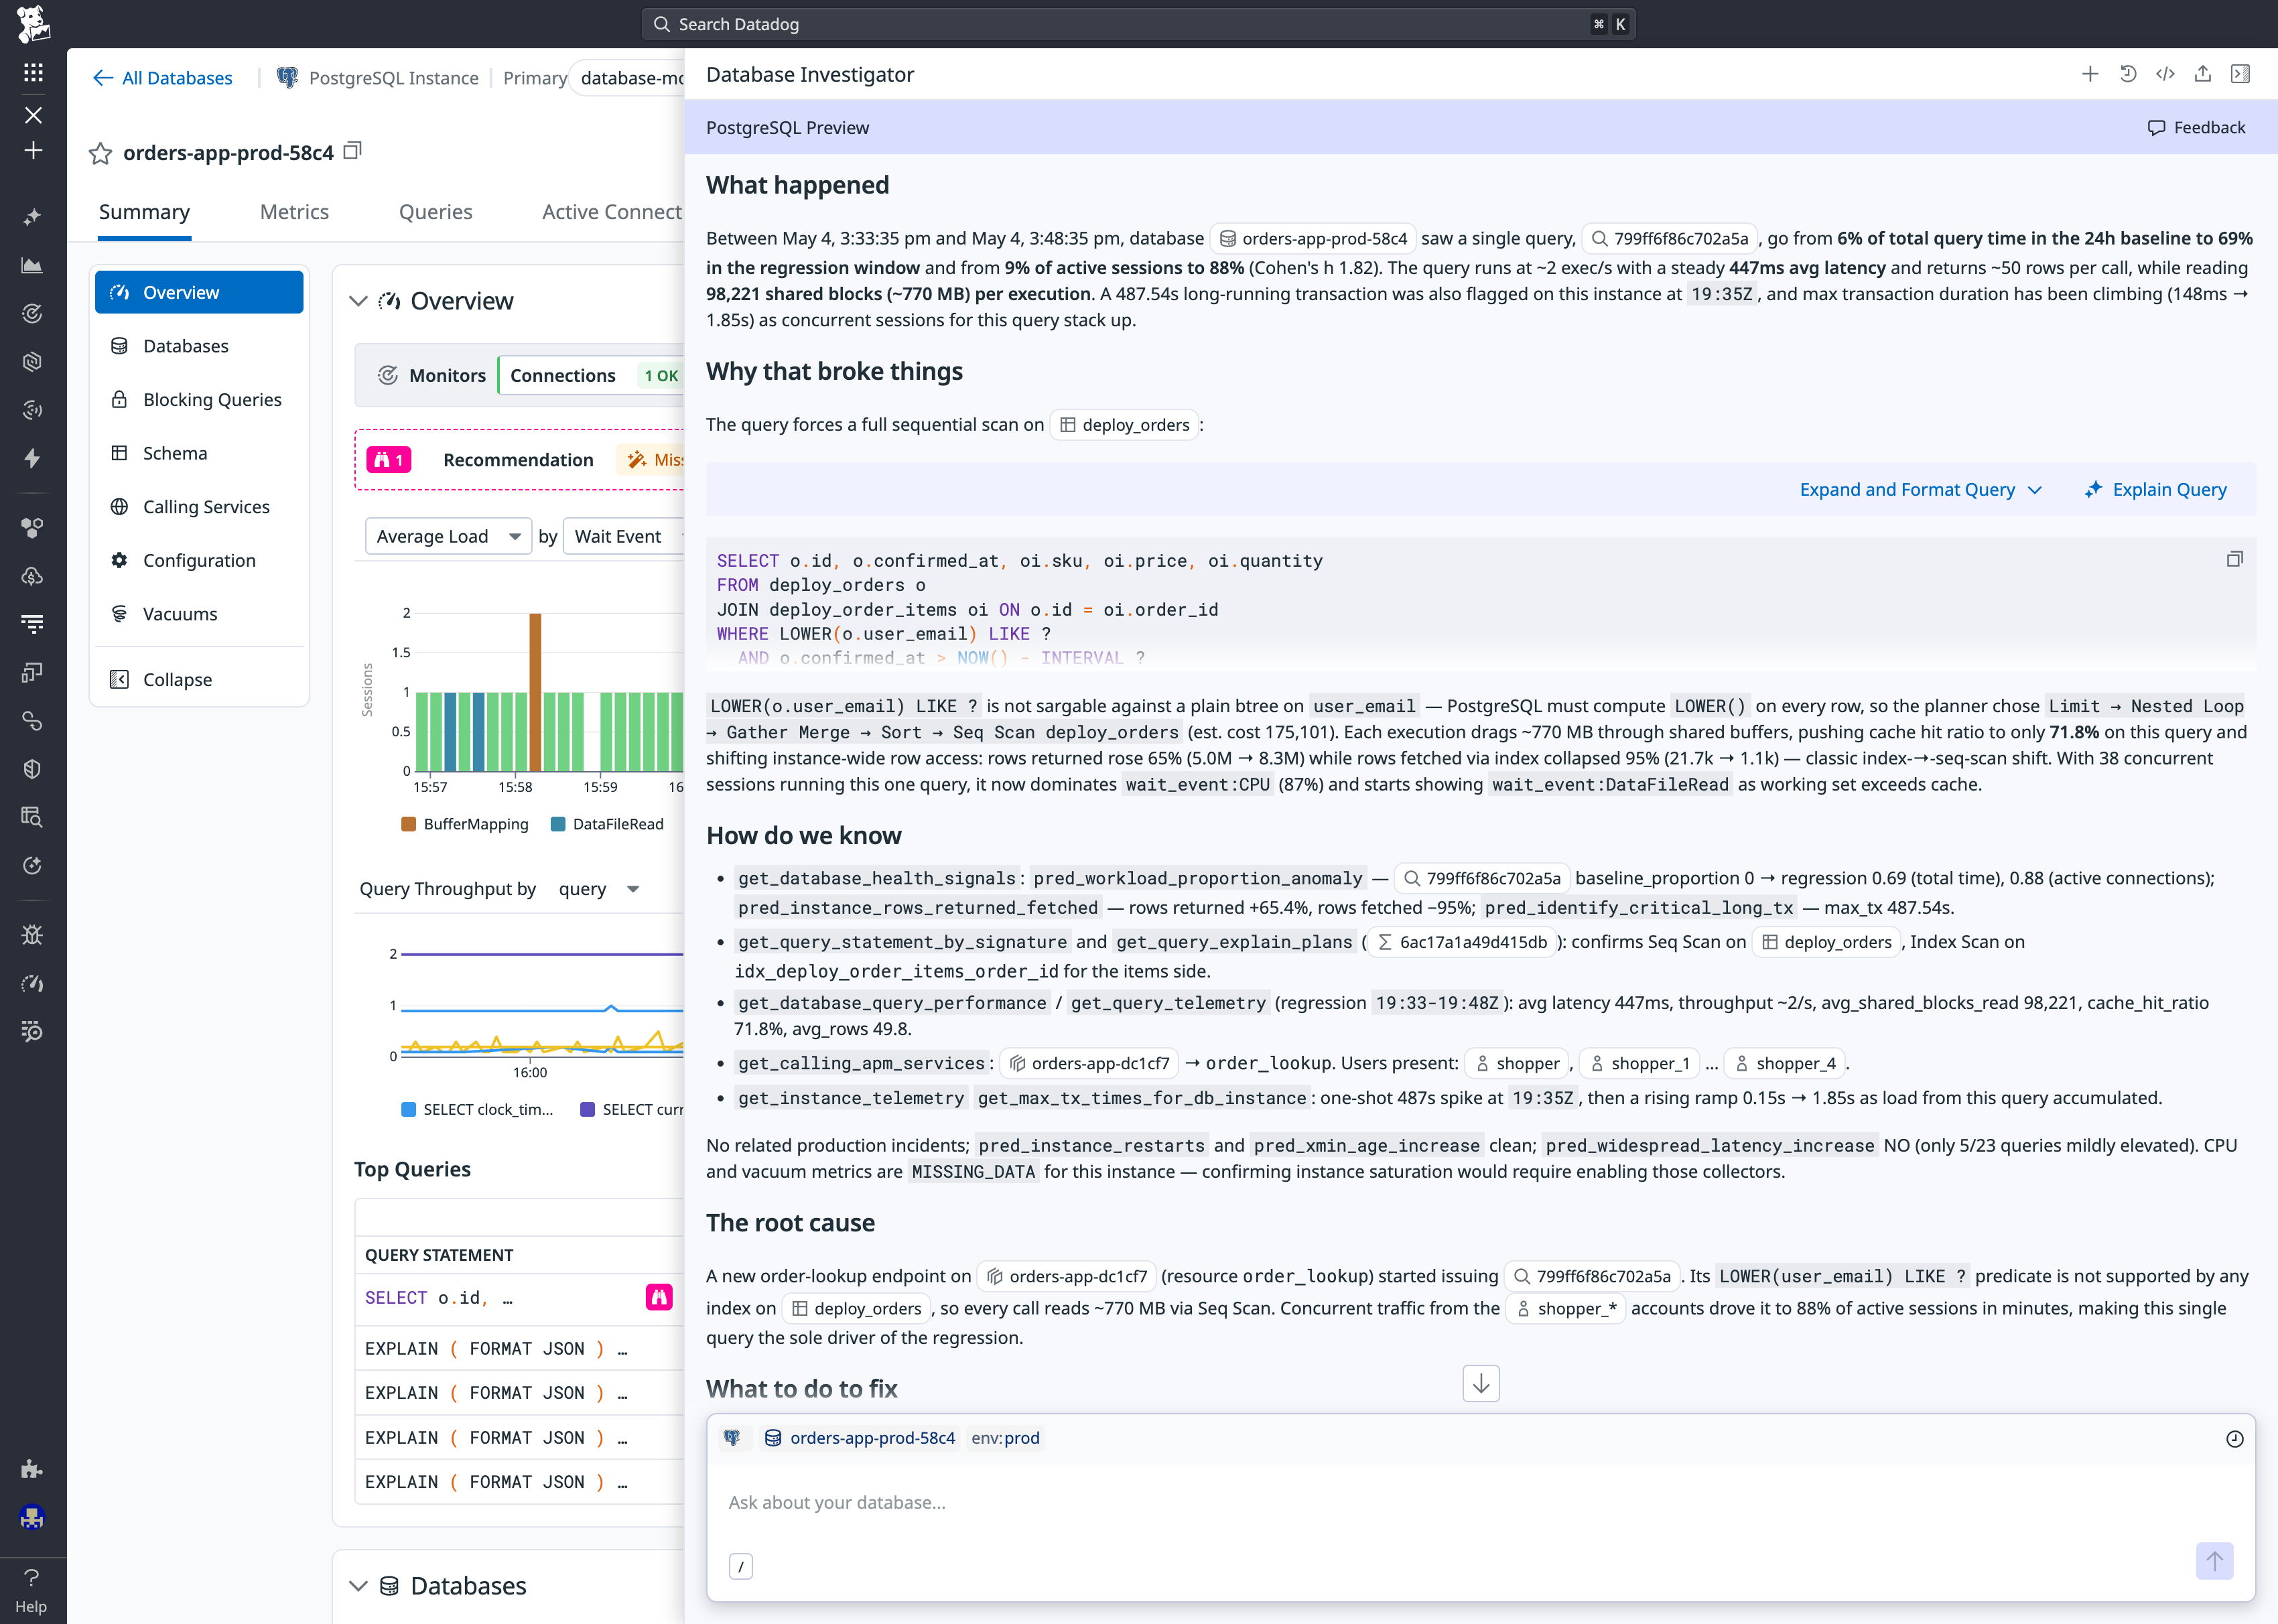Switch to the Summary tab
The width and height of the screenshot is (2278, 1624).
point(144,212)
